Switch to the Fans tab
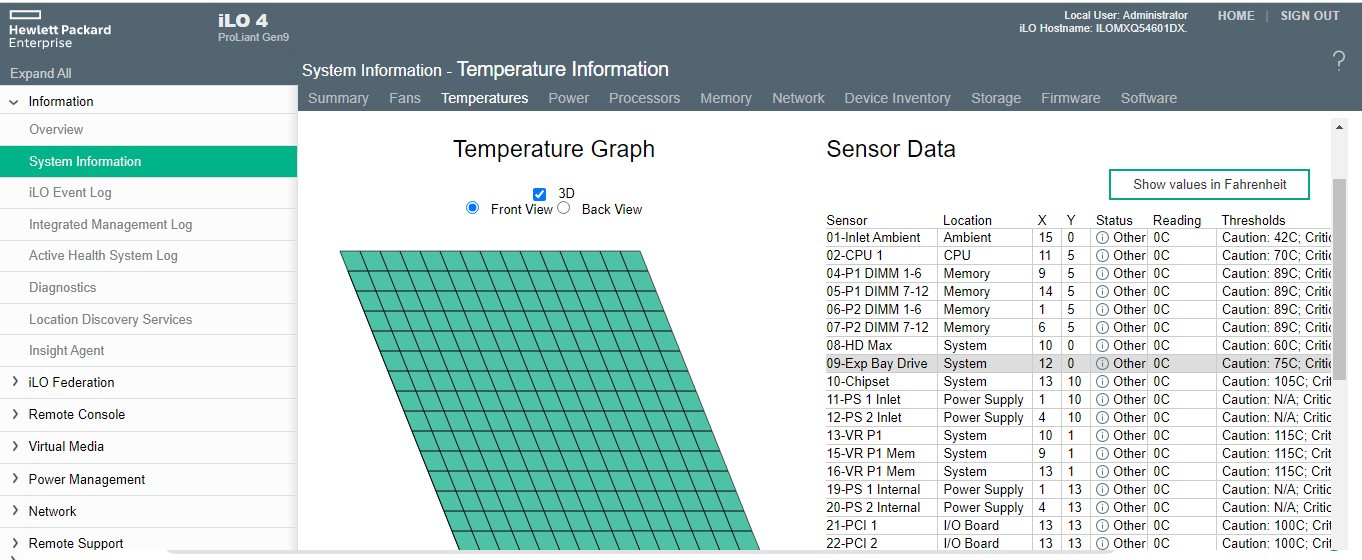This screenshot has width=1362, height=560. [x=405, y=98]
